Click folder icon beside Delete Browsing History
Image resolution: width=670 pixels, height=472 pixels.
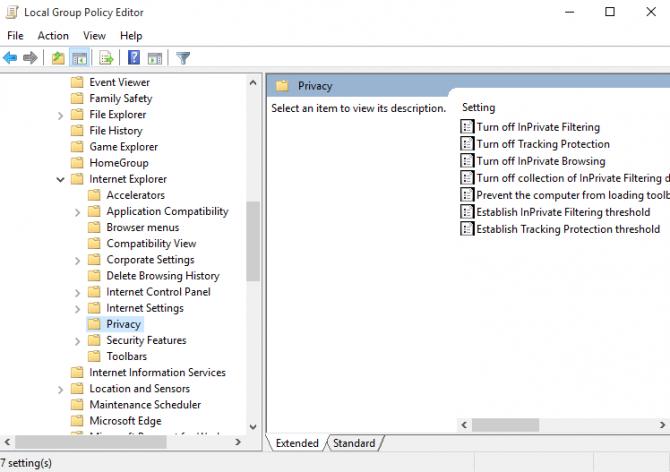(x=94, y=276)
